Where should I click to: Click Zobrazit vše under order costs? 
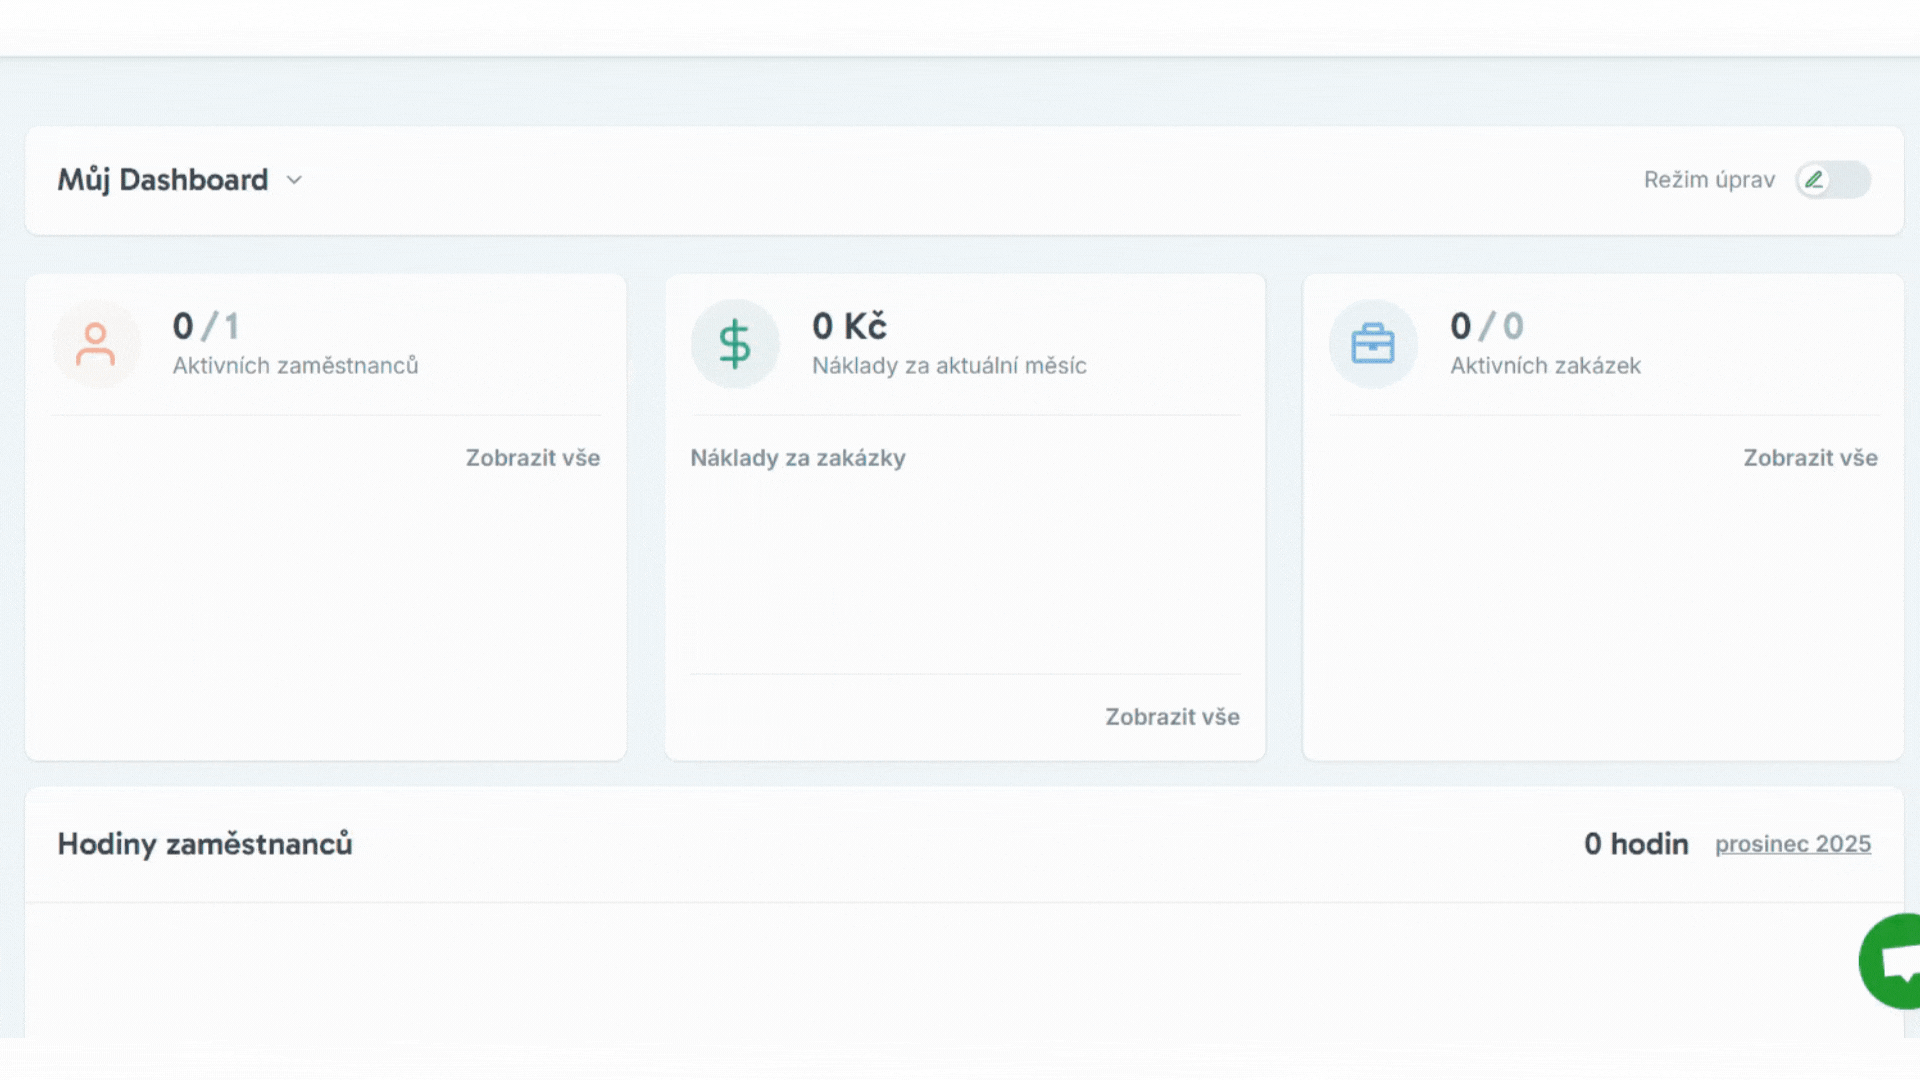[x=1172, y=717]
